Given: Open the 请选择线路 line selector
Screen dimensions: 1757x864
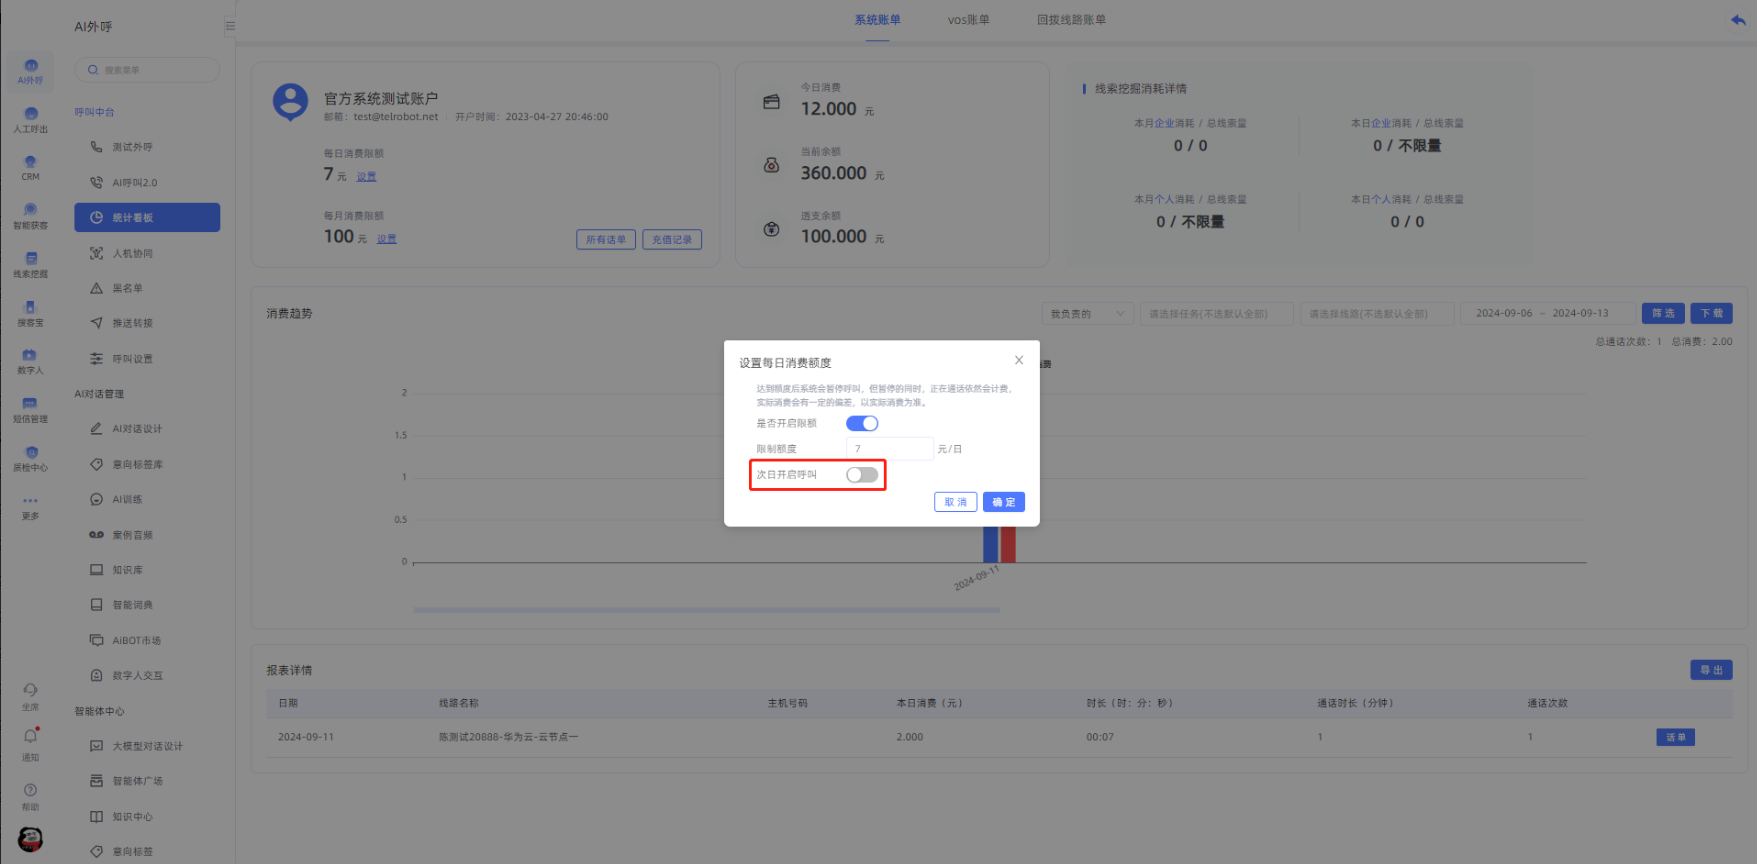Looking at the screenshot, I should click(x=1376, y=314).
